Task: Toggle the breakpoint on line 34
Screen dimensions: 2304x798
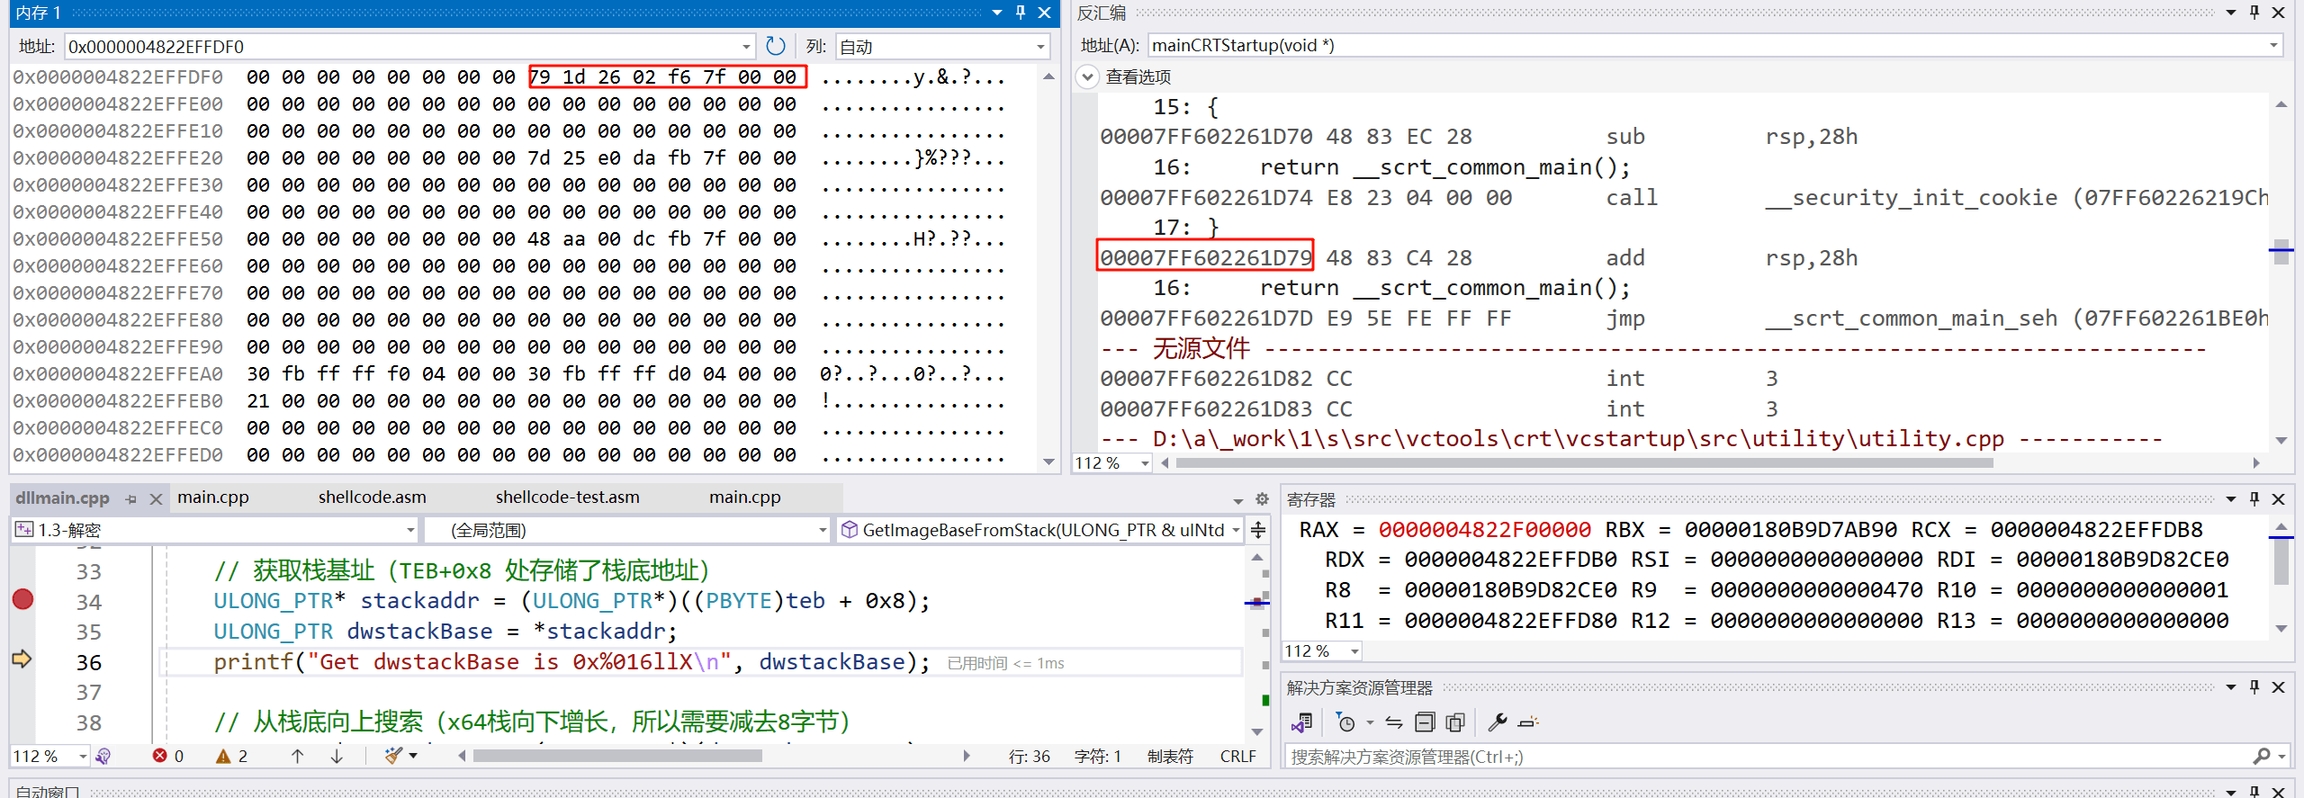Action: pos(23,600)
